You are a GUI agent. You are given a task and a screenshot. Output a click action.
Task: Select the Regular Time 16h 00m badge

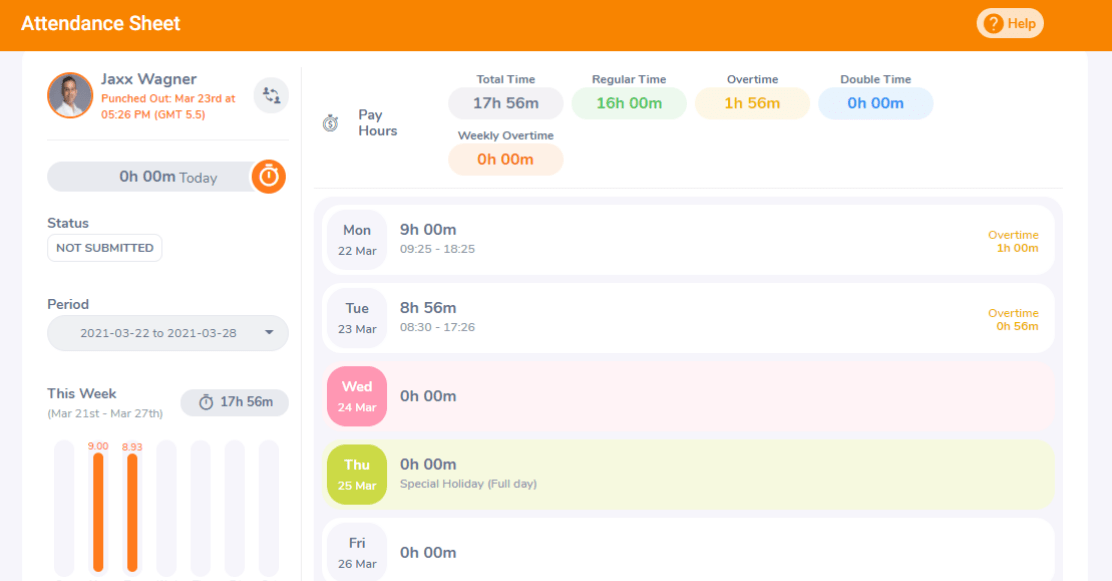click(628, 102)
